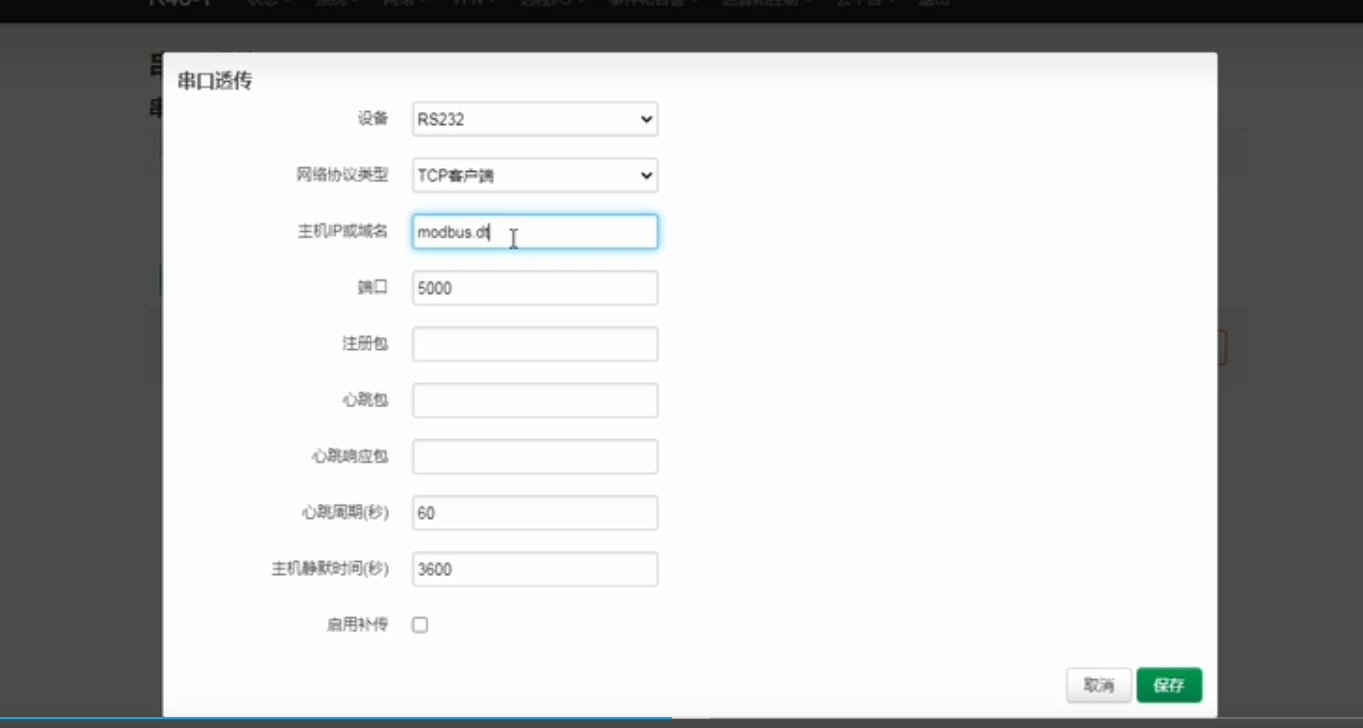Image resolution: width=1363 pixels, height=728 pixels.
Task: Click the 主机IP或域名 field label
Action: (342, 232)
